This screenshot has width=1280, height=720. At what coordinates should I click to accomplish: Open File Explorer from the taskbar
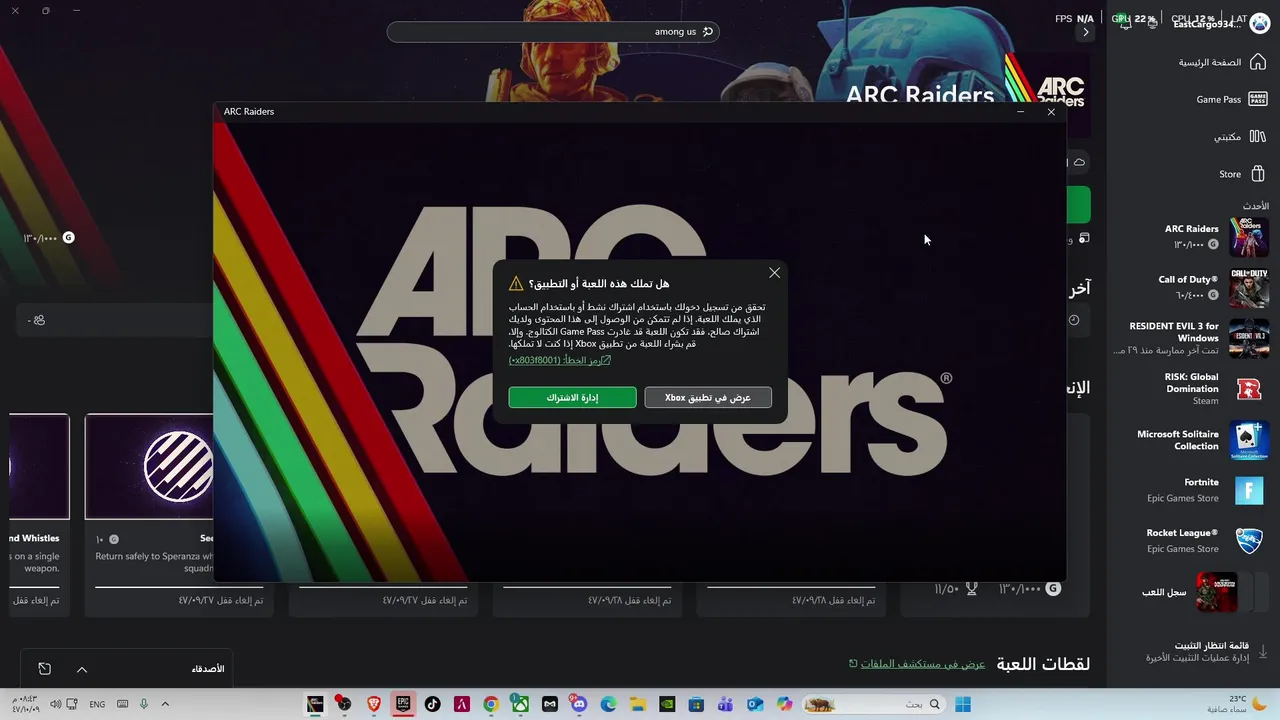coord(637,704)
